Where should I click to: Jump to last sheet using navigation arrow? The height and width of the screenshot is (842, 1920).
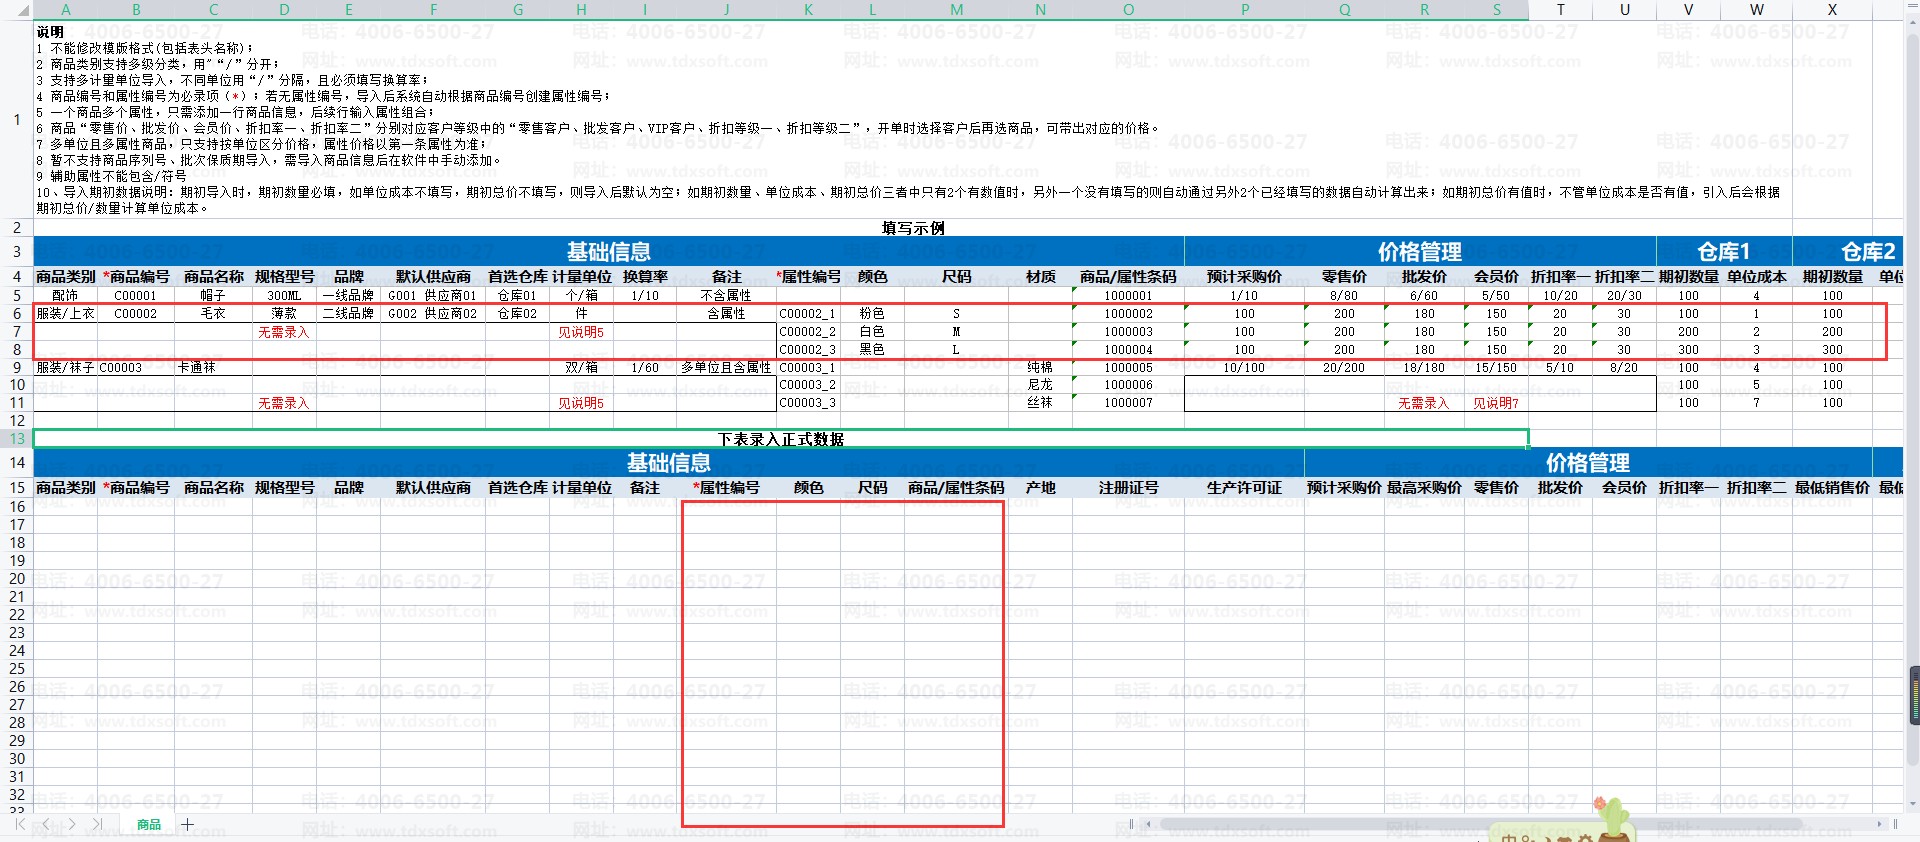click(98, 825)
